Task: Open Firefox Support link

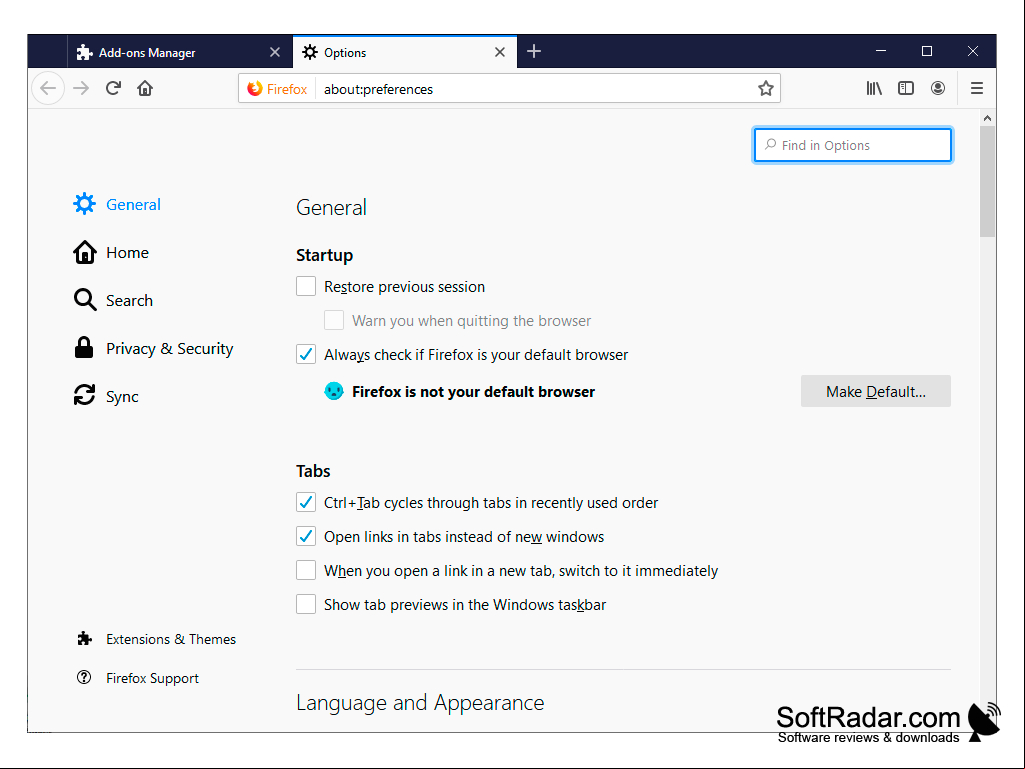Action: 152,678
